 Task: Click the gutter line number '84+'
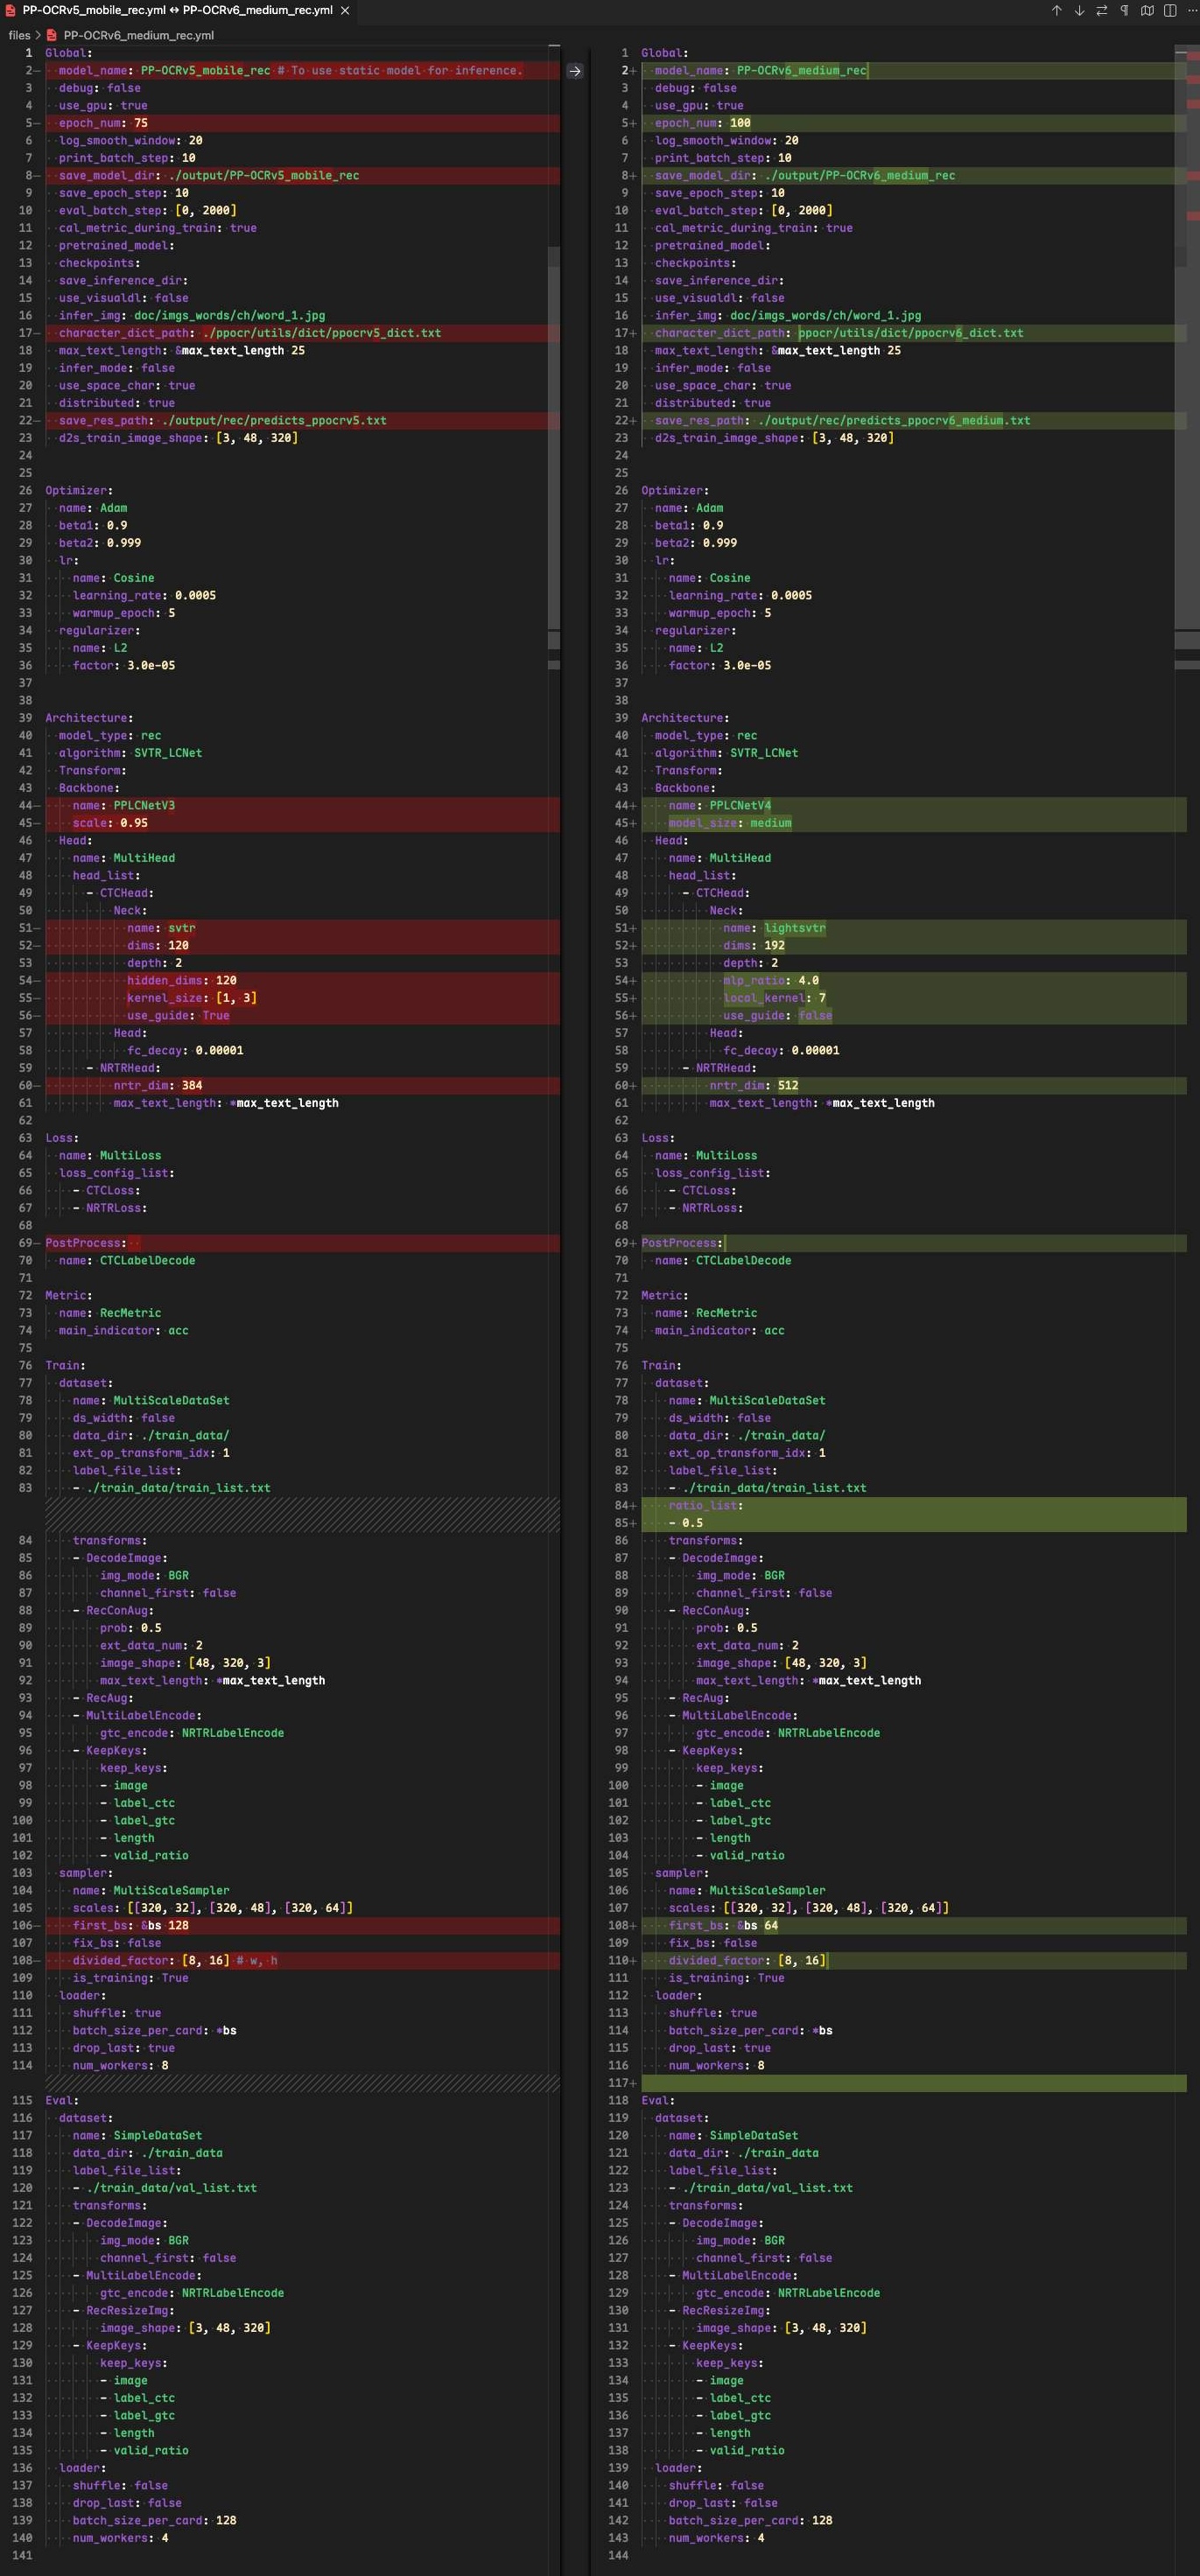(x=624, y=1506)
